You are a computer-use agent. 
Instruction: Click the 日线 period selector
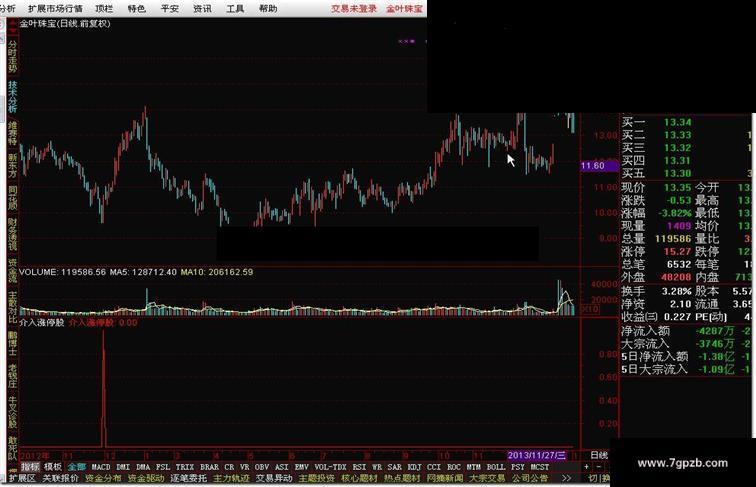click(x=599, y=455)
